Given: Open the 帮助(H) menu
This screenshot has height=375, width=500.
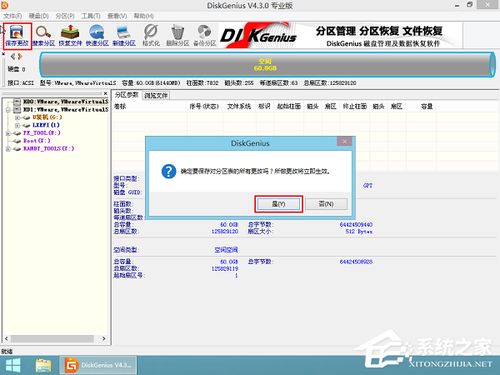Looking at the screenshot, I should [144, 16].
